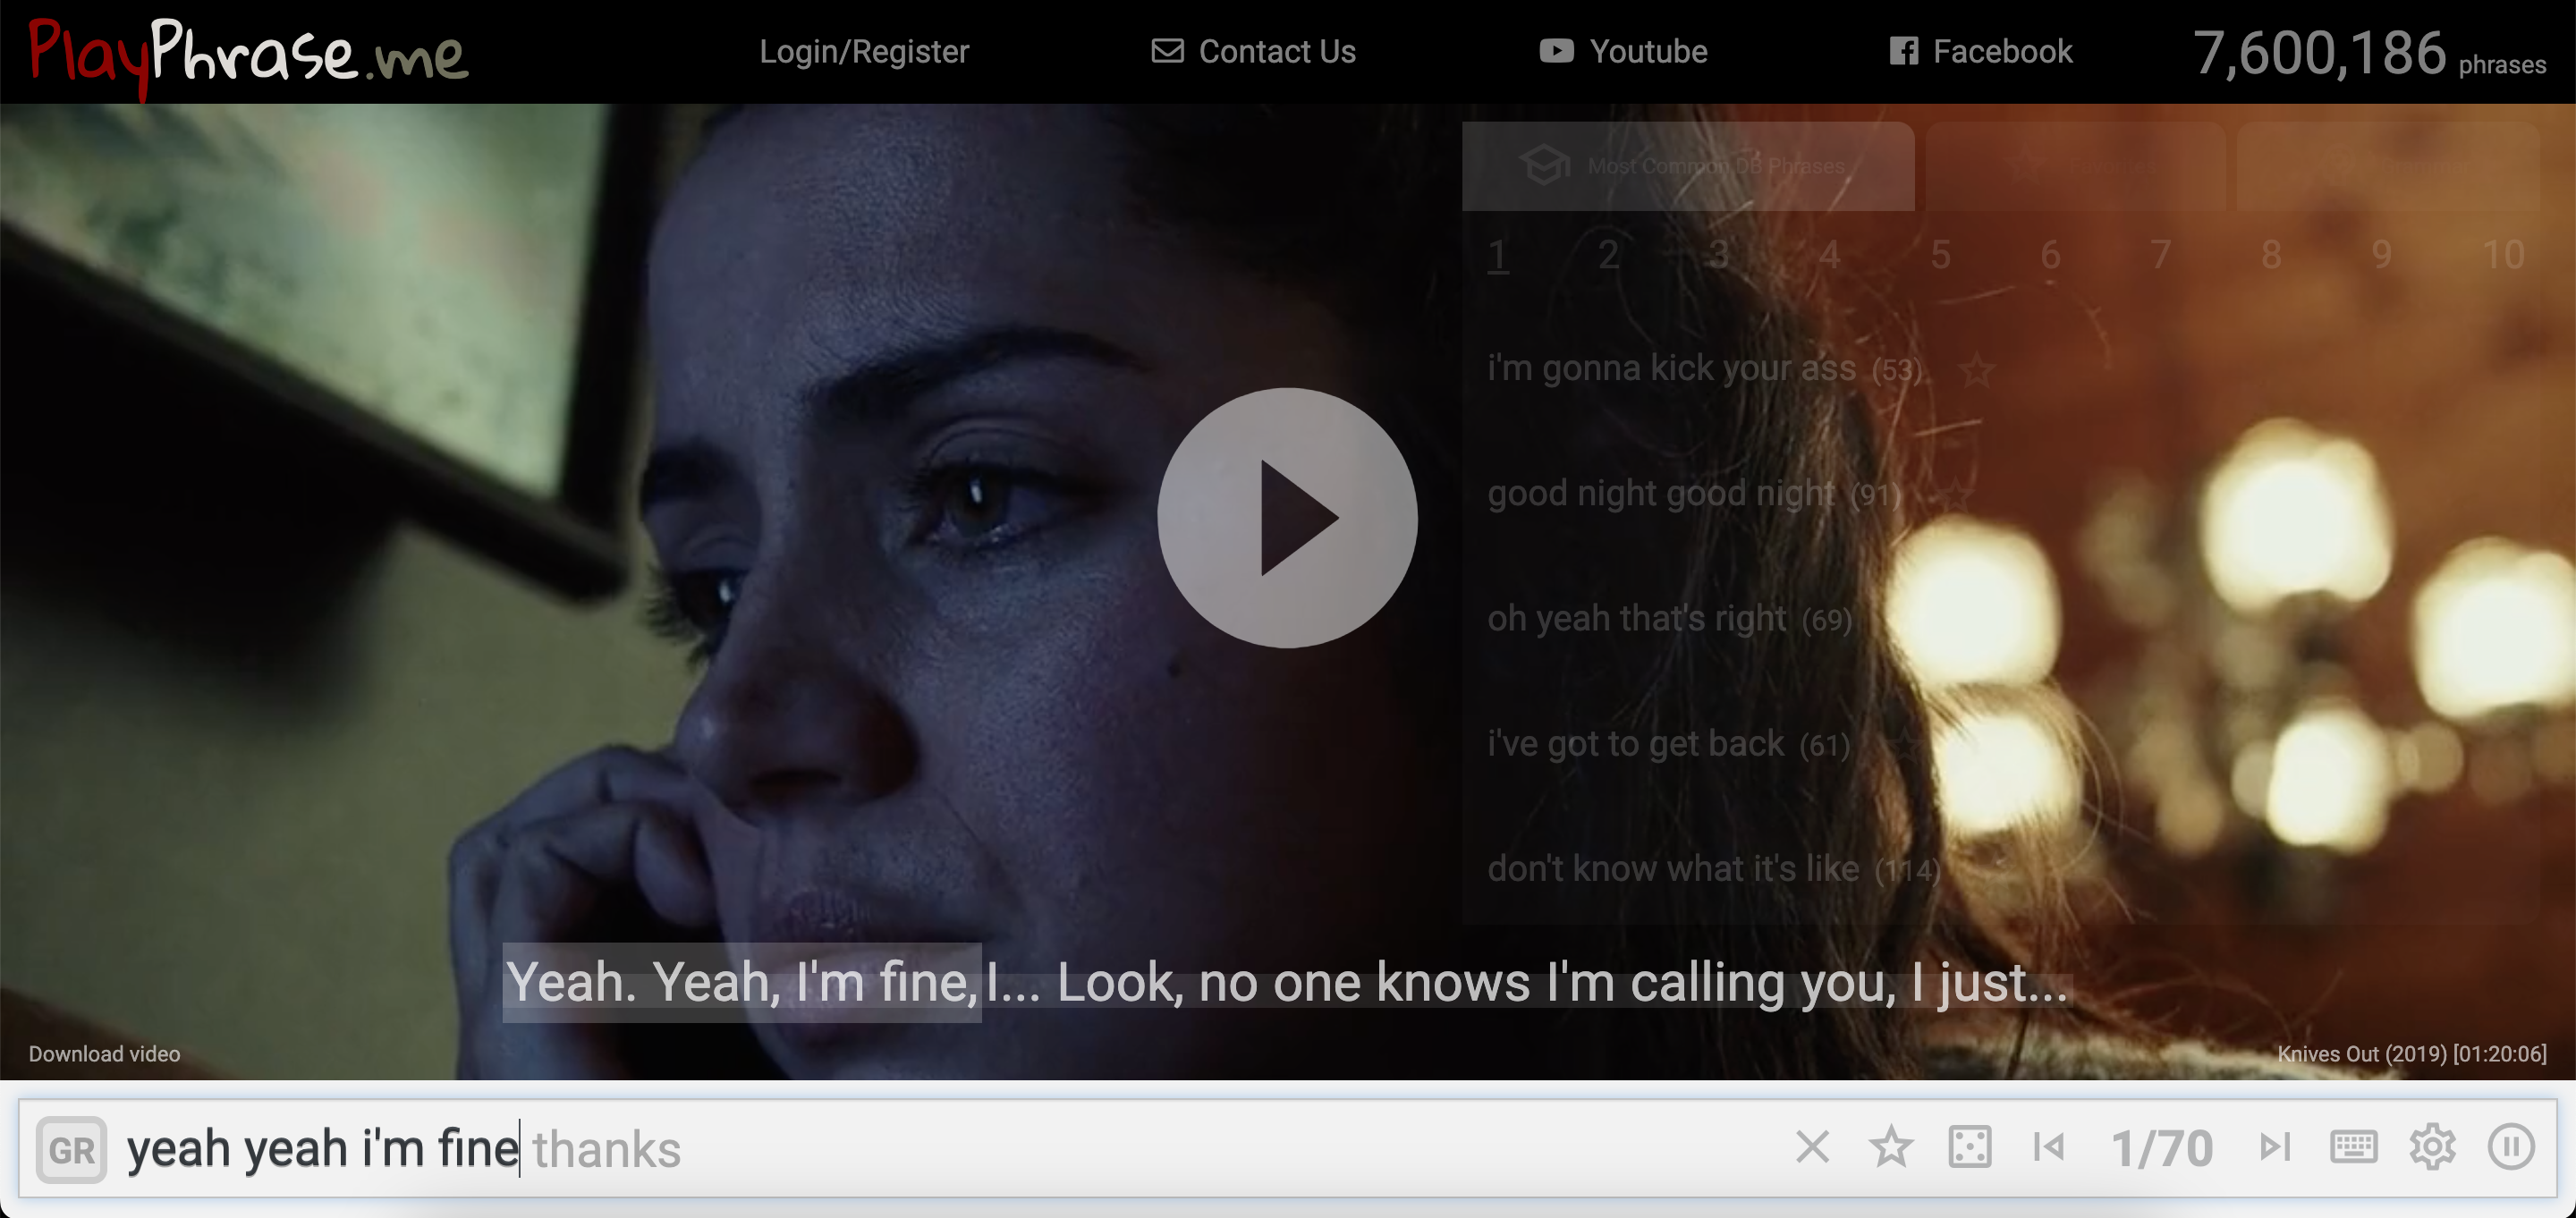Click the graduation cap icon on phrases tab
2576x1218 pixels.
tap(1545, 165)
